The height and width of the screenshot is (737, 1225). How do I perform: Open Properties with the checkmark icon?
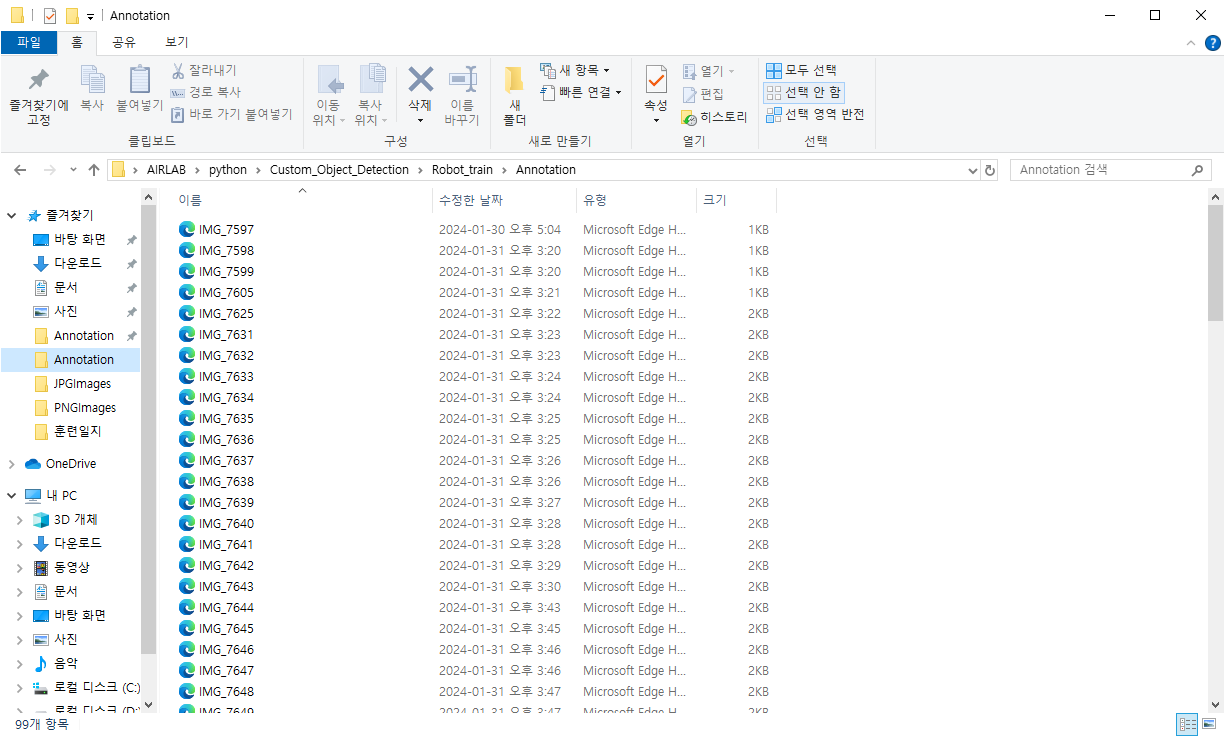click(x=655, y=80)
